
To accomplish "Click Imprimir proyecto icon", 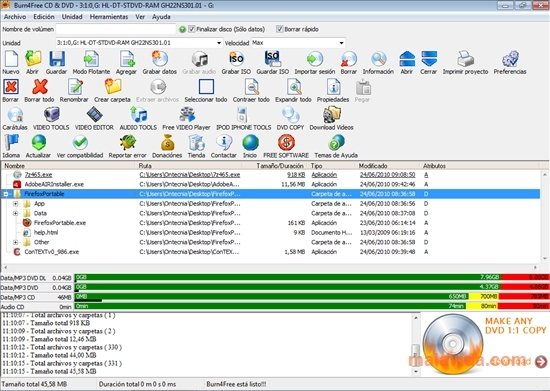I will (x=465, y=59).
